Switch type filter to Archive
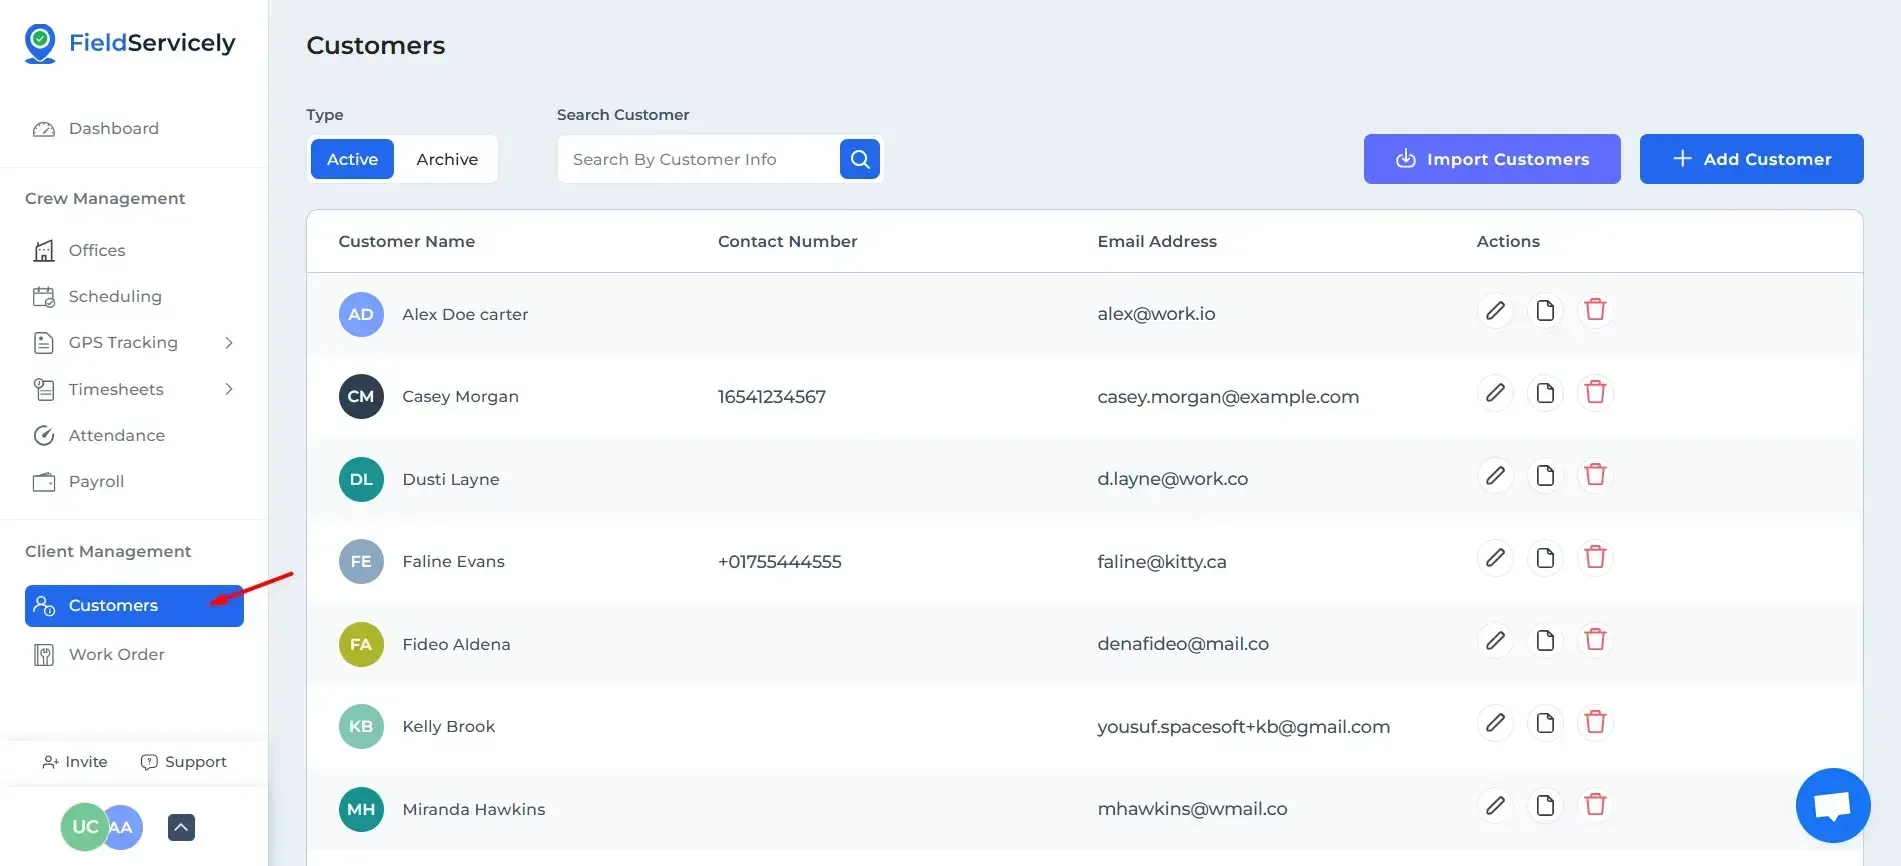1901x866 pixels. 447,160
